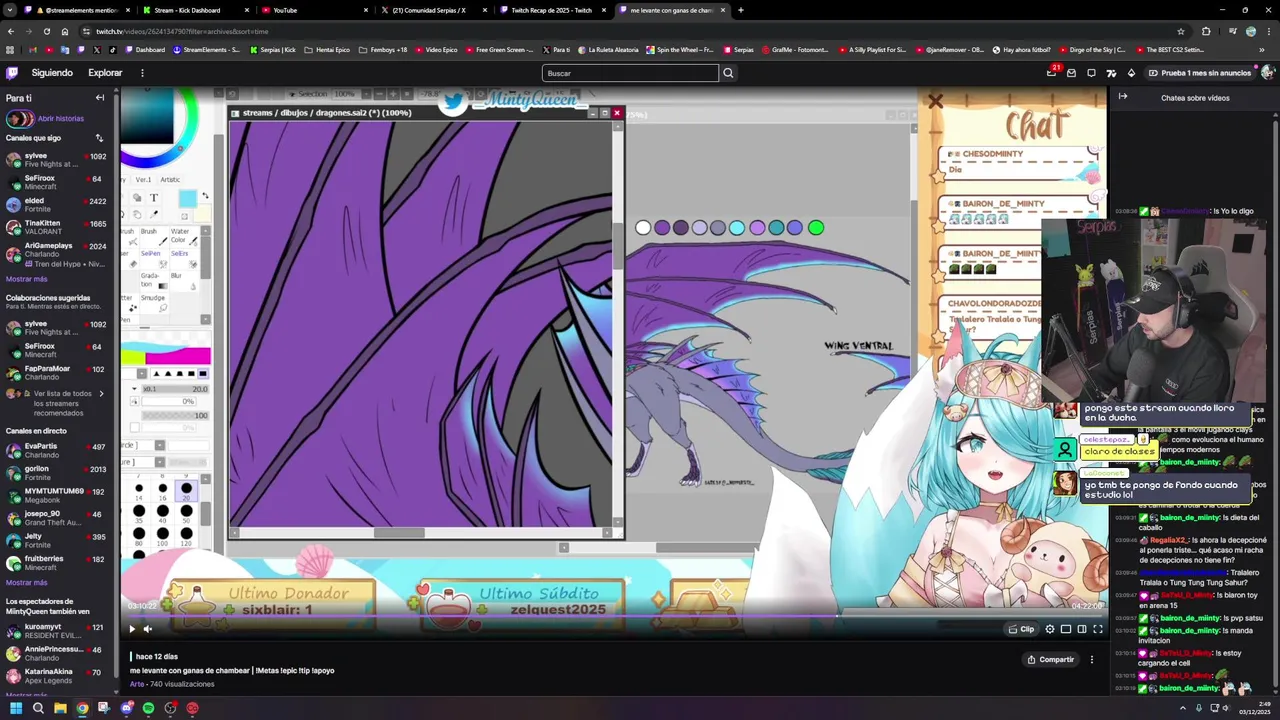Collapse the chat panel with arrow icon
1280x720 pixels.
pyautogui.click(x=1123, y=97)
